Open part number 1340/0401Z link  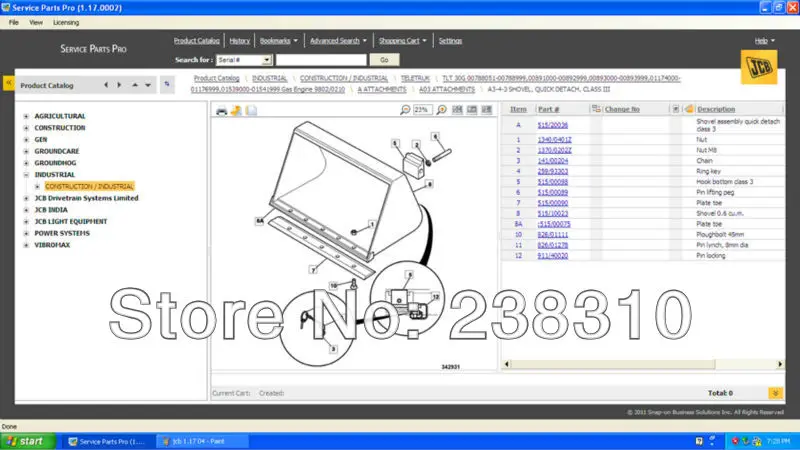pyautogui.click(x=555, y=140)
